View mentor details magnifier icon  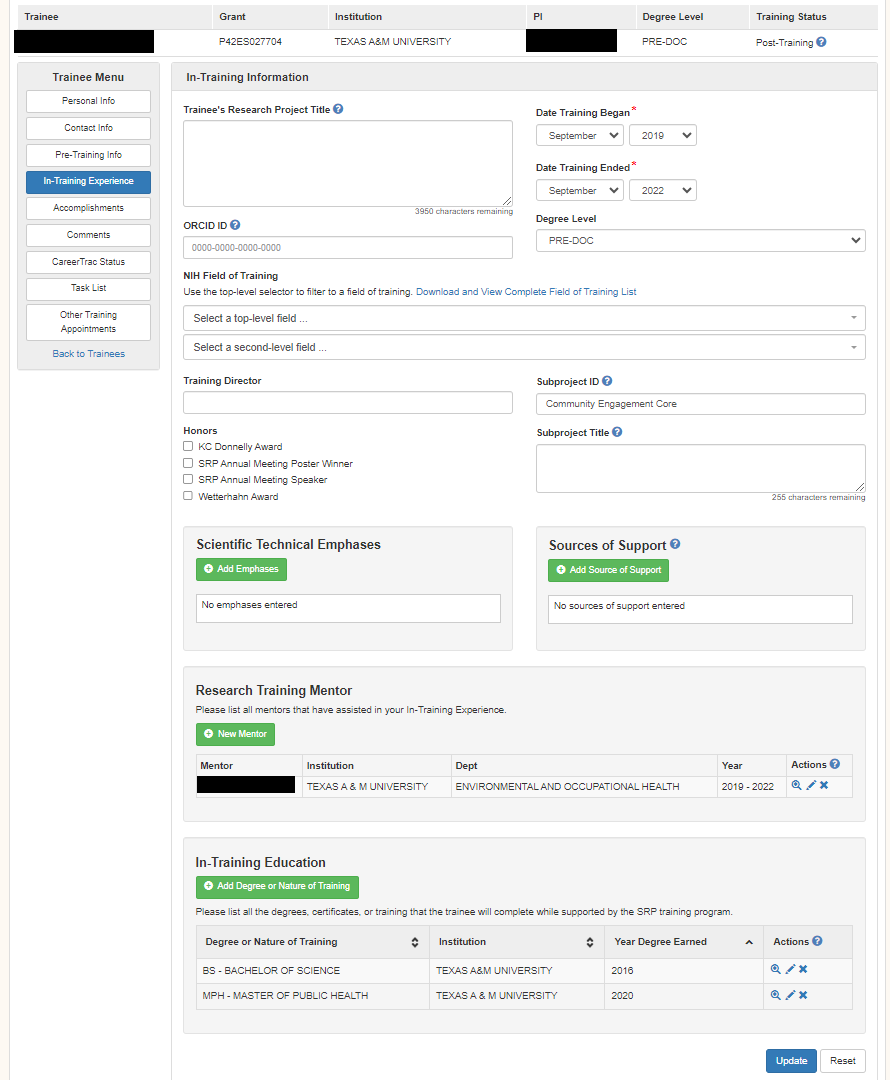797,786
